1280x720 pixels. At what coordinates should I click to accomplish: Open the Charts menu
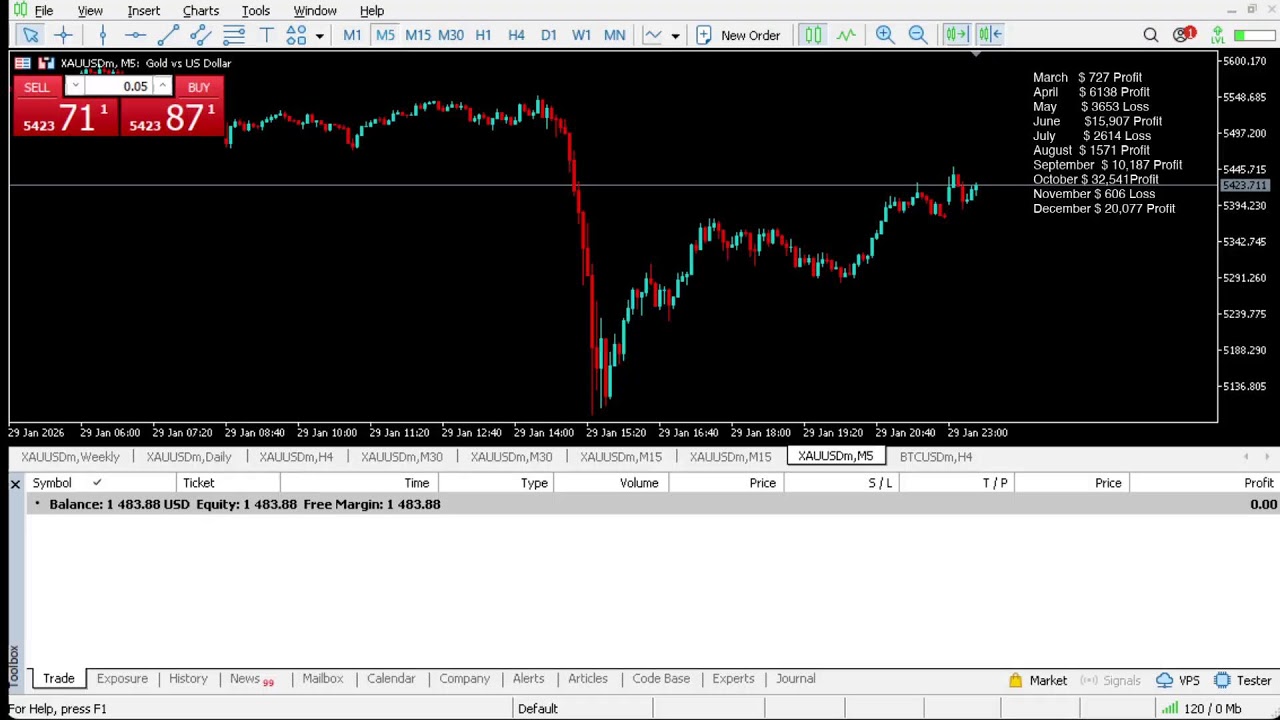pos(201,11)
